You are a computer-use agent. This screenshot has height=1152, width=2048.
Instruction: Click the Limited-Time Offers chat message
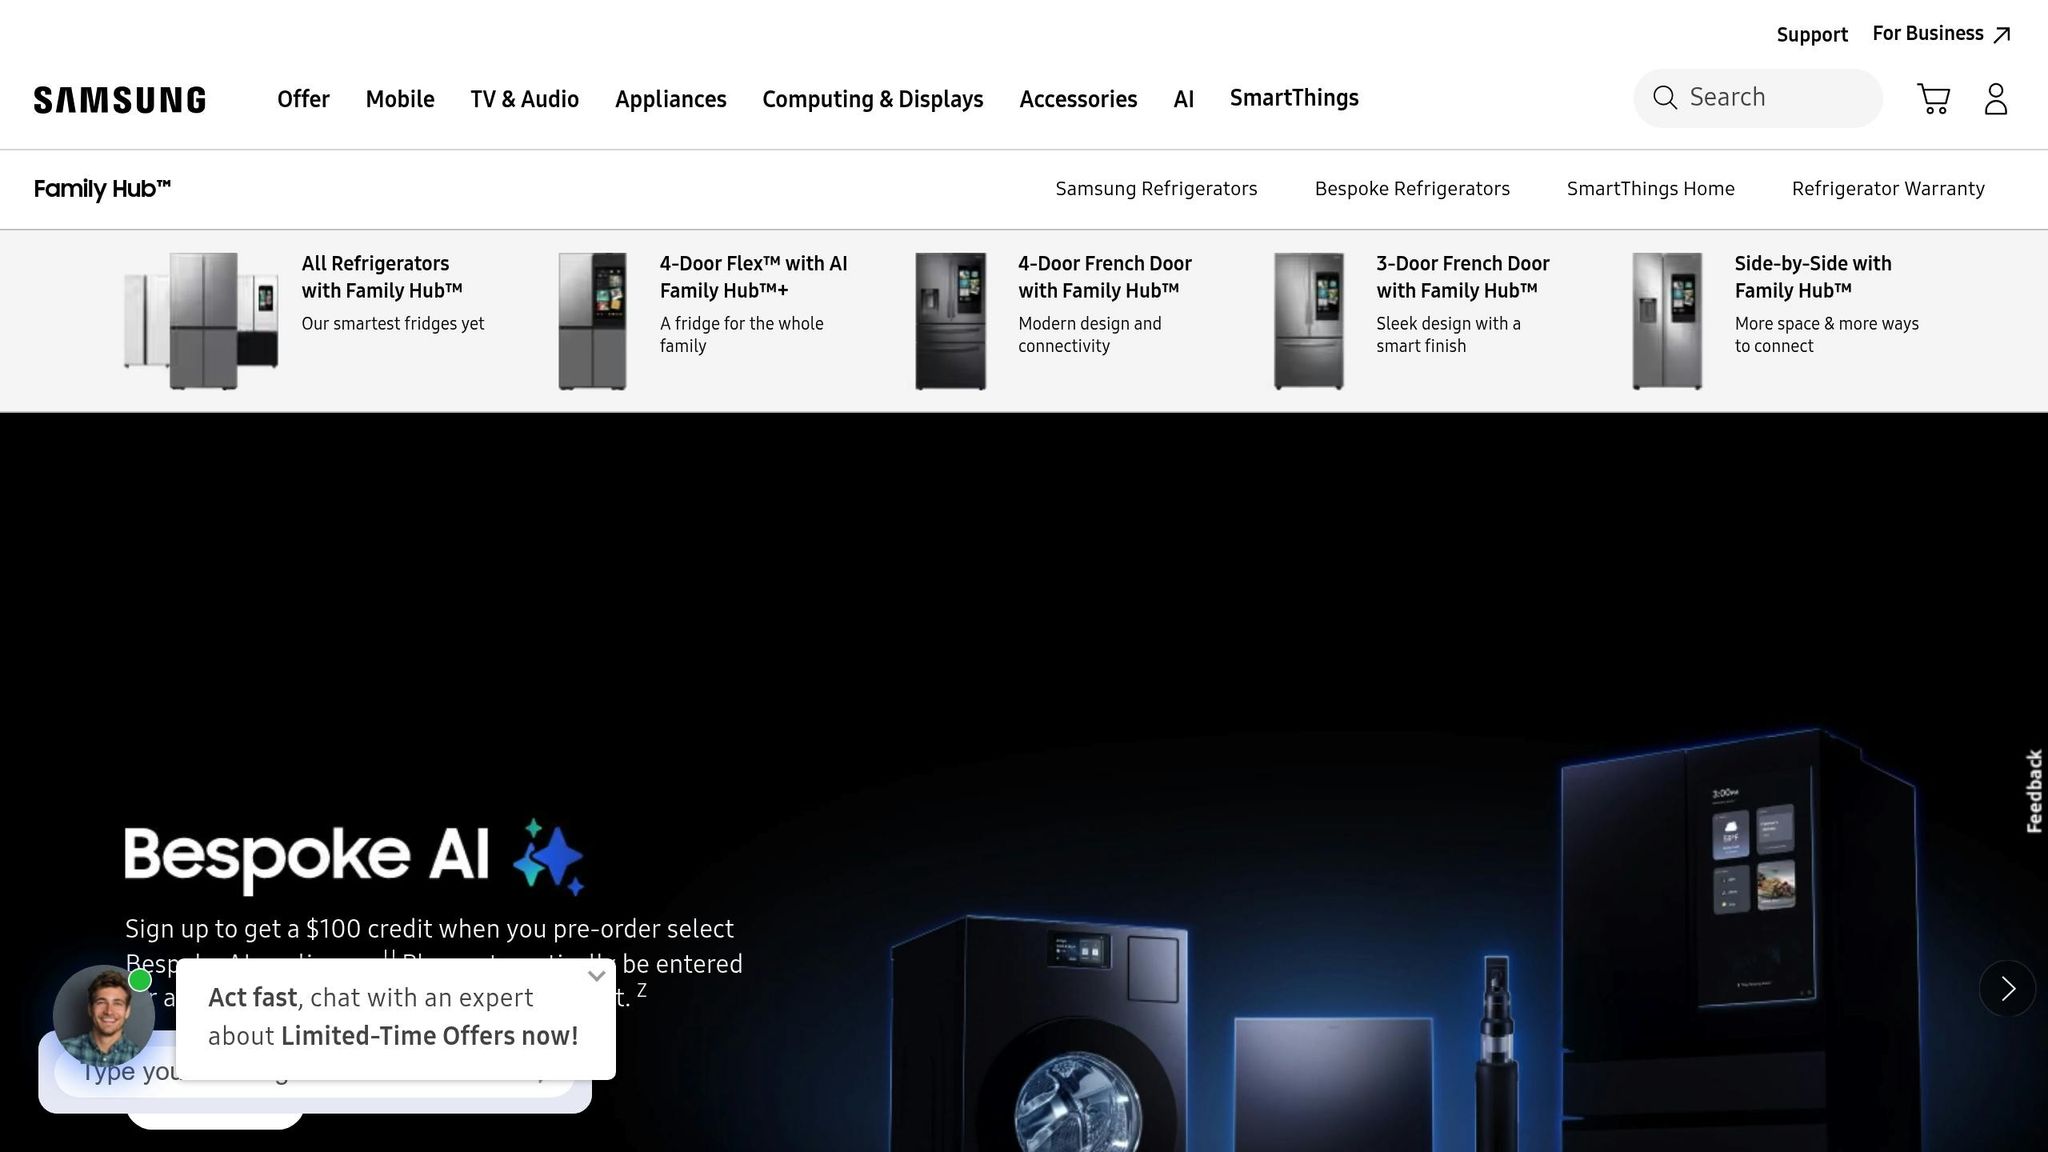click(394, 1017)
